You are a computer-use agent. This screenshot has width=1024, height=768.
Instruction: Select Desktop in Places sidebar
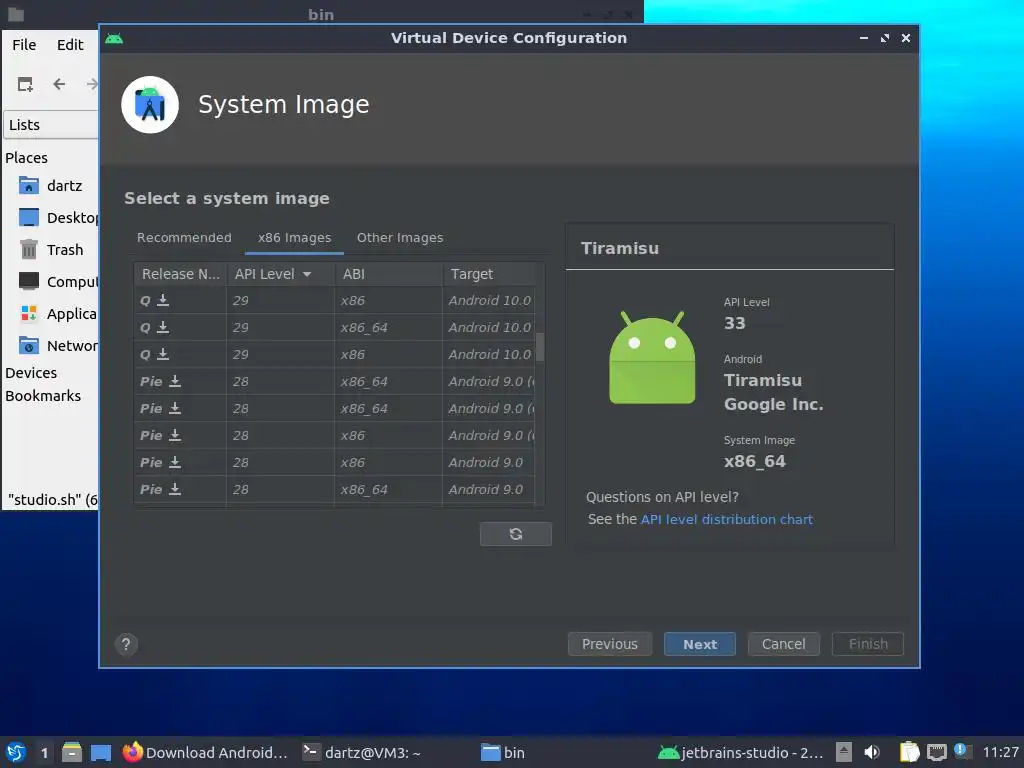coord(58,217)
